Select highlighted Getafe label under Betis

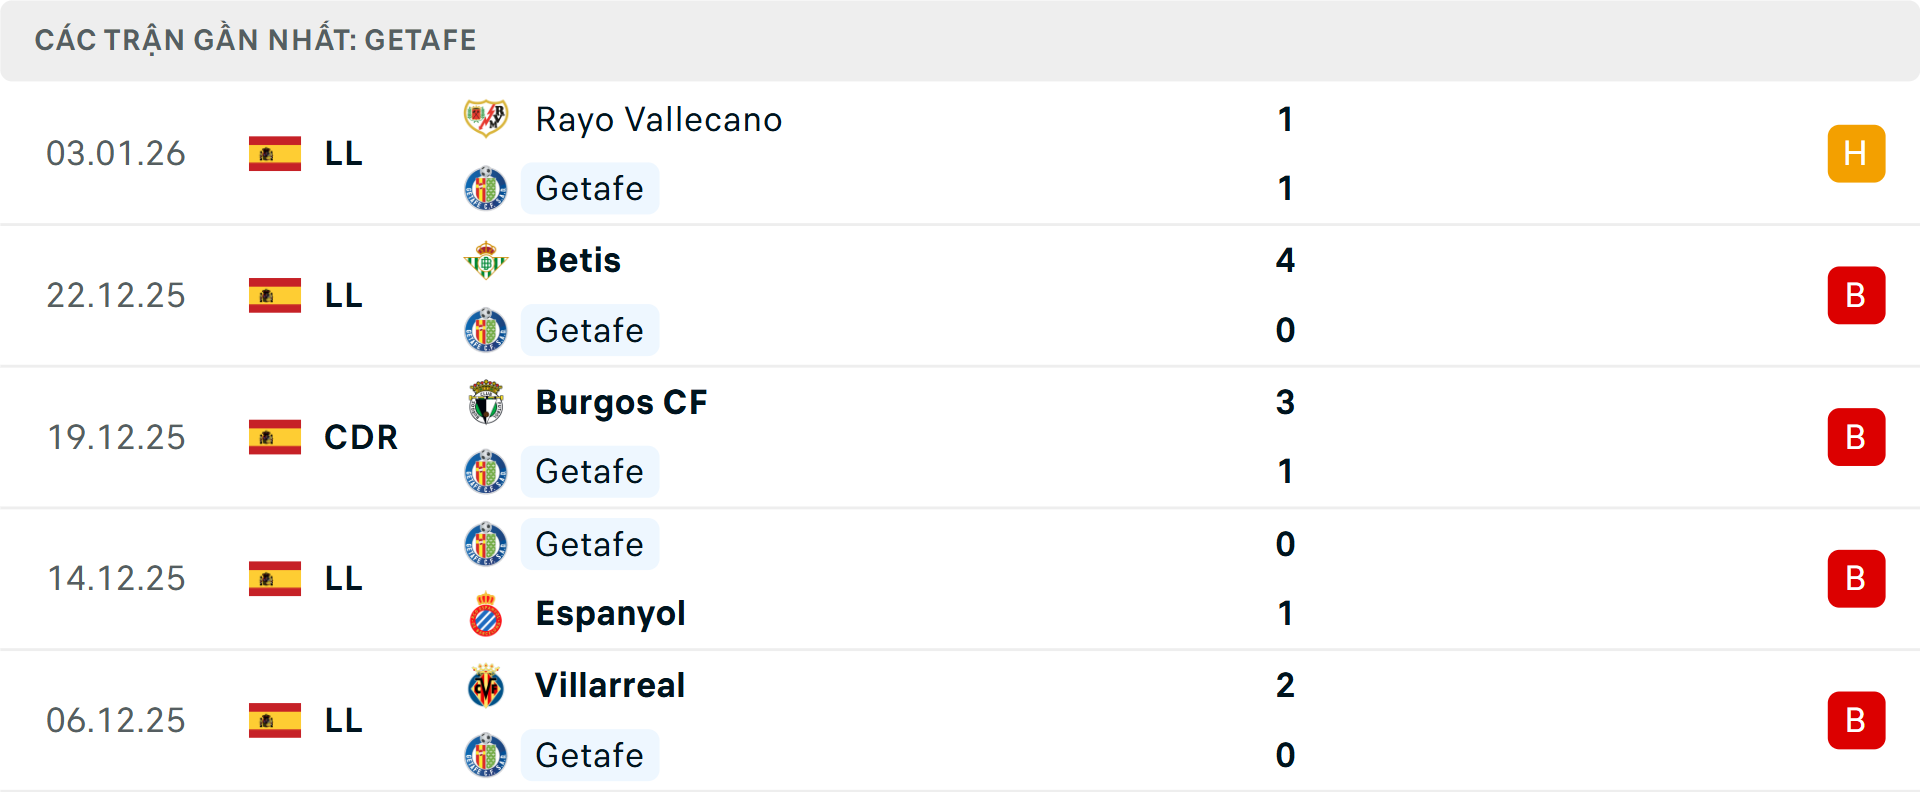589,330
